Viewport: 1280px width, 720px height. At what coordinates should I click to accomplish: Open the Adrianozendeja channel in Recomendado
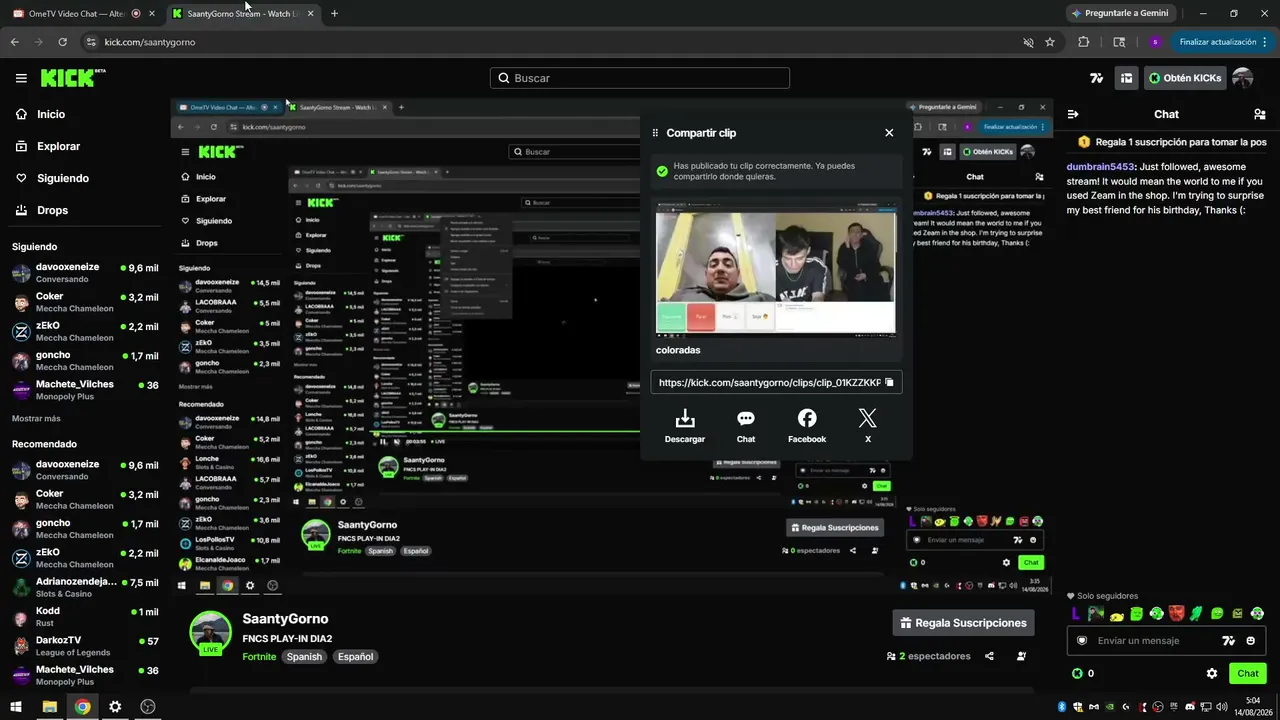(84, 587)
